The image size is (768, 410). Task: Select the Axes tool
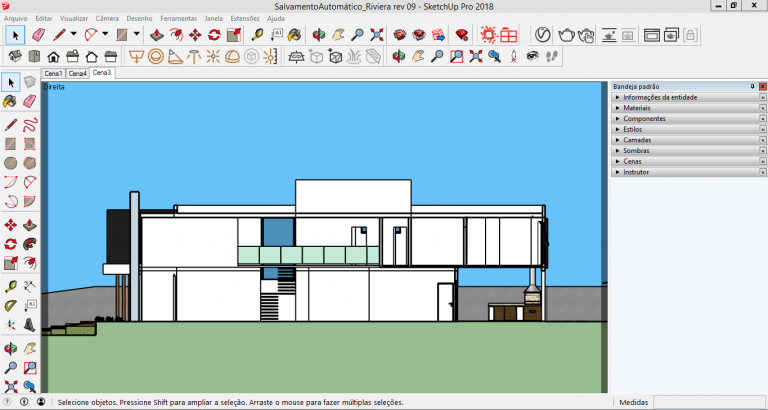[11, 324]
